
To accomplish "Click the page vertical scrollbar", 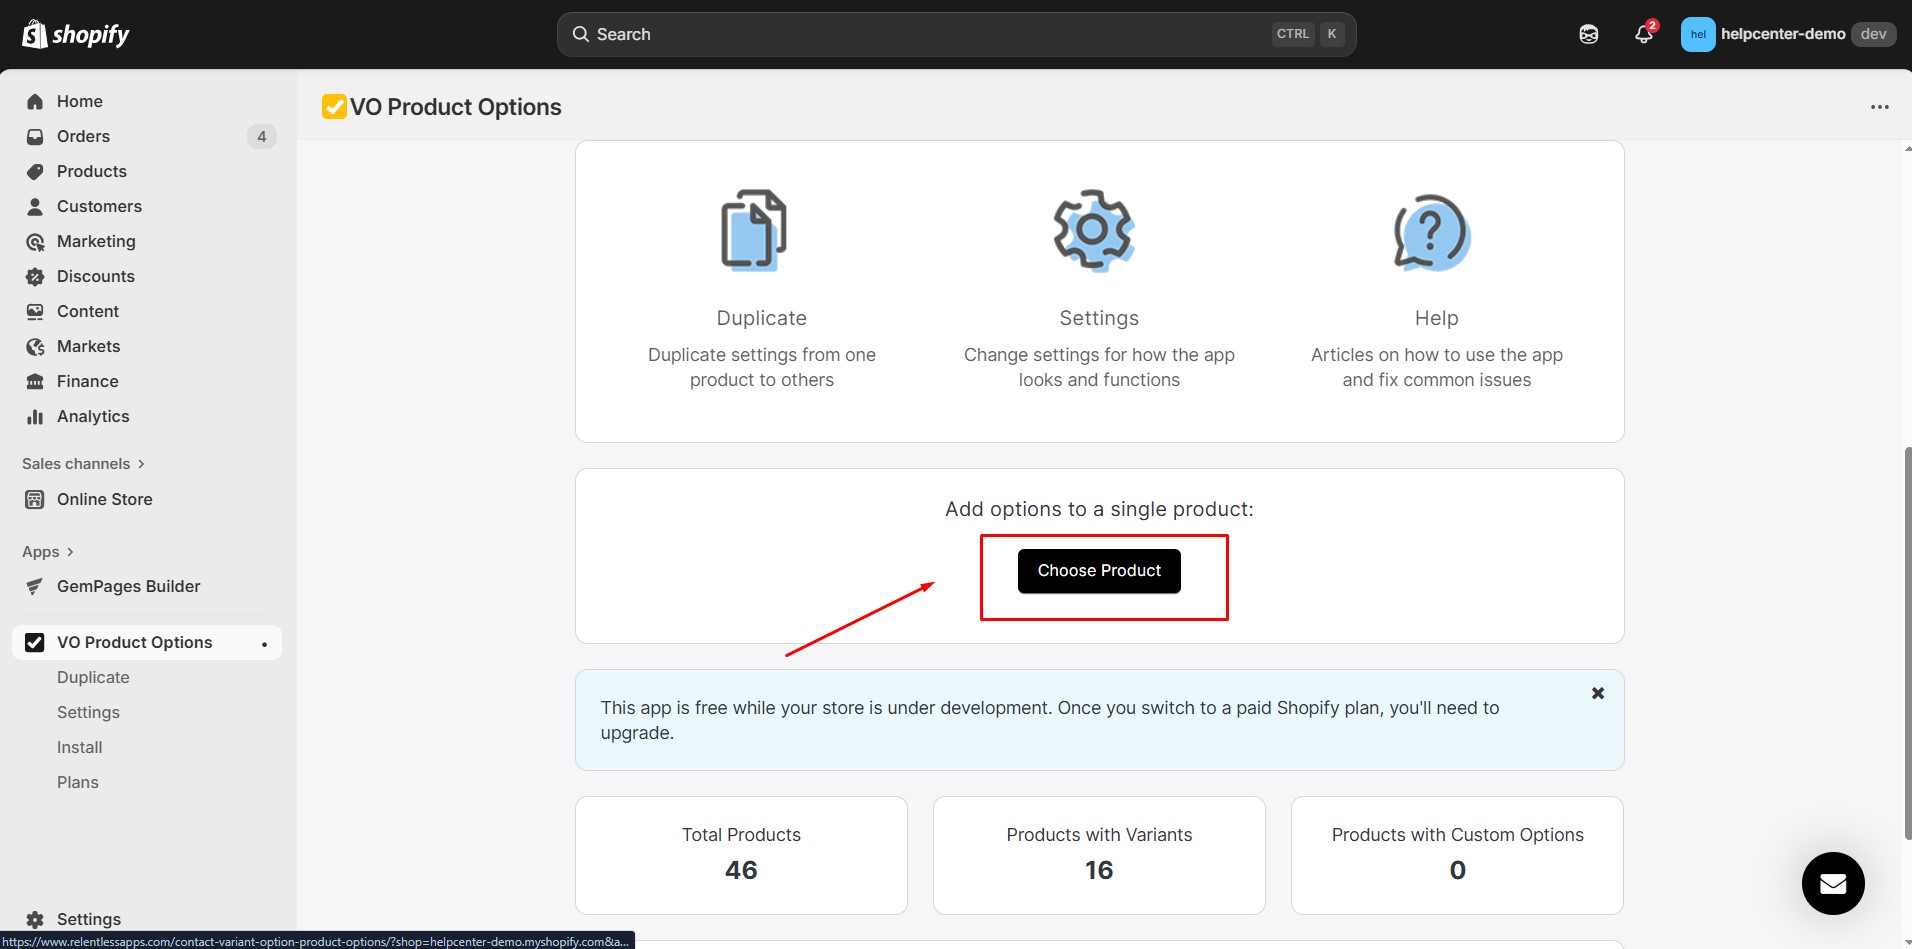I will [x=1906, y=640].
